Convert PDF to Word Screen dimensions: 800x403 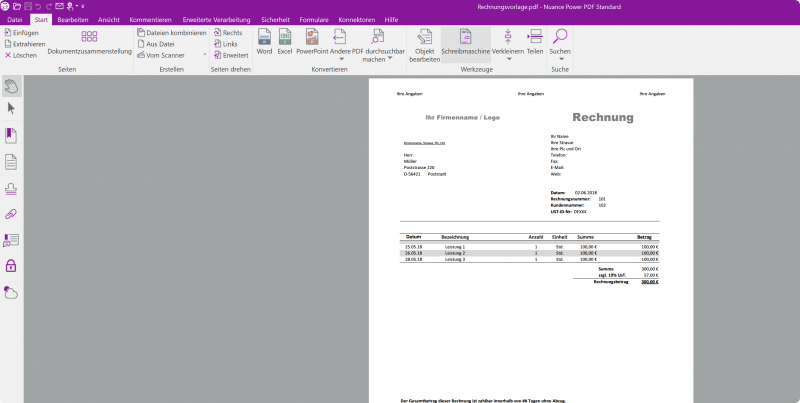point(264,42)
